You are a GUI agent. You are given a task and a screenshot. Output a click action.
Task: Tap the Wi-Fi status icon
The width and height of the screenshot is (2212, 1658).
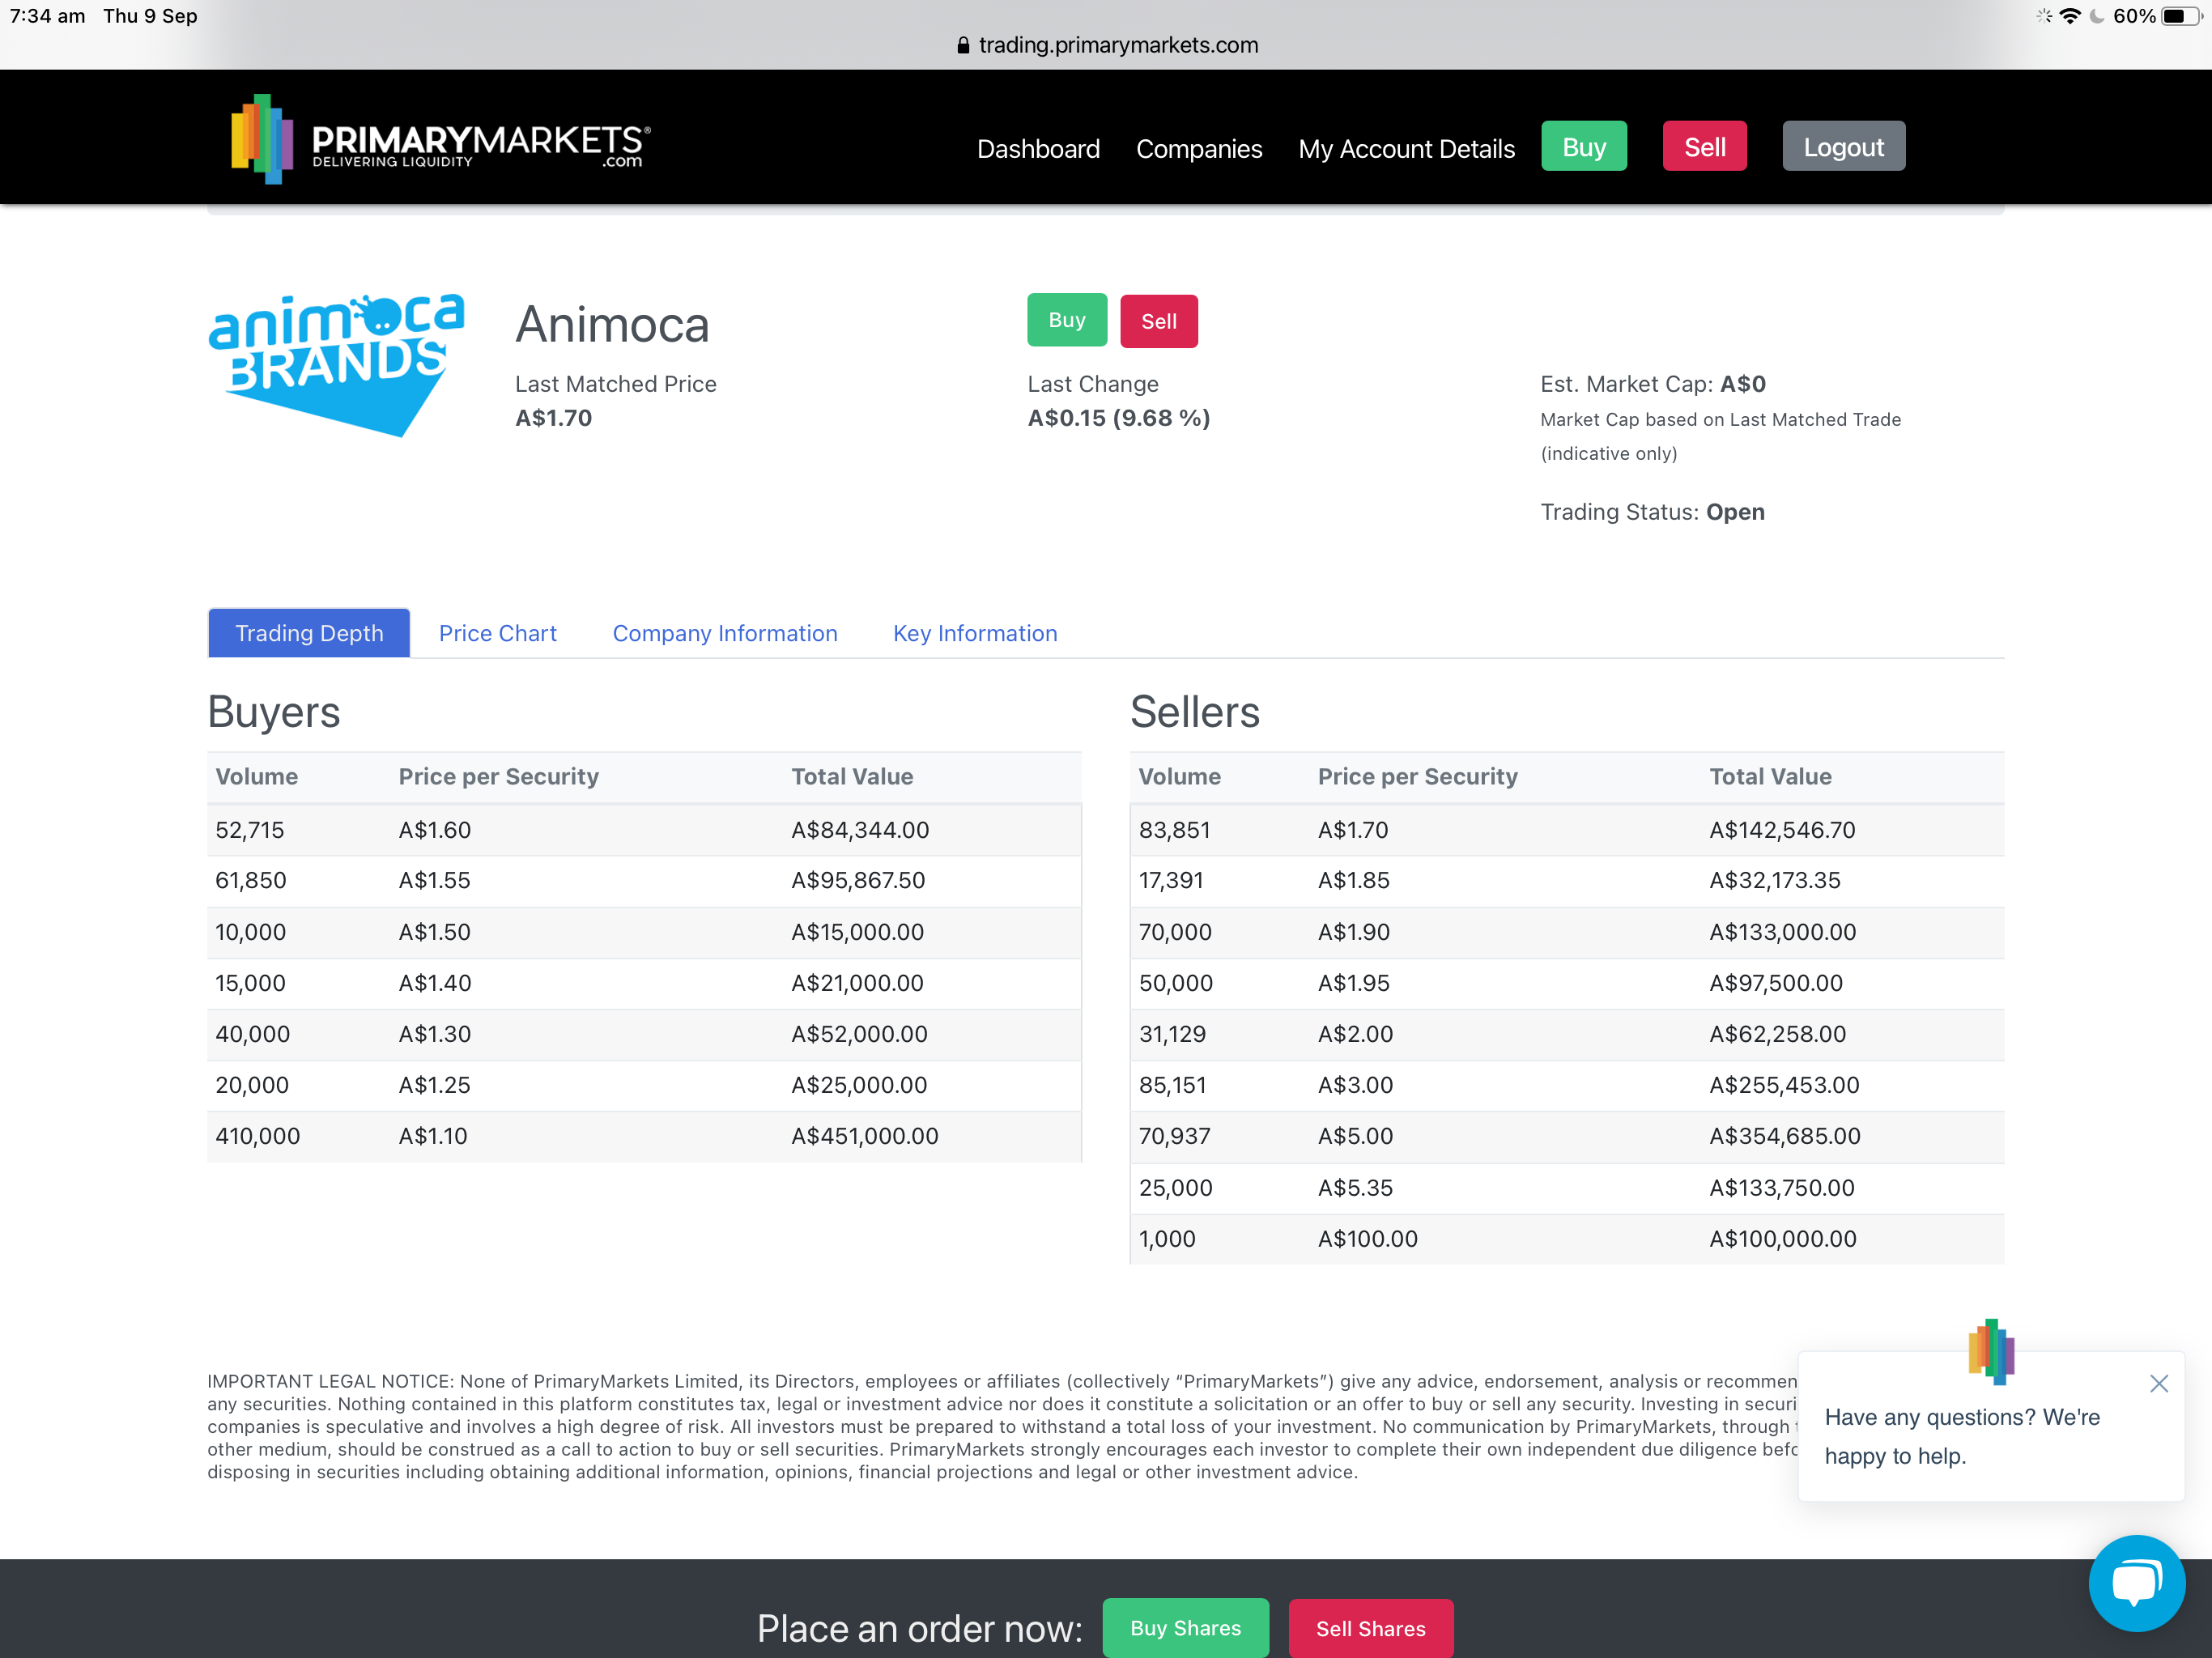(x=2070, y=16)
